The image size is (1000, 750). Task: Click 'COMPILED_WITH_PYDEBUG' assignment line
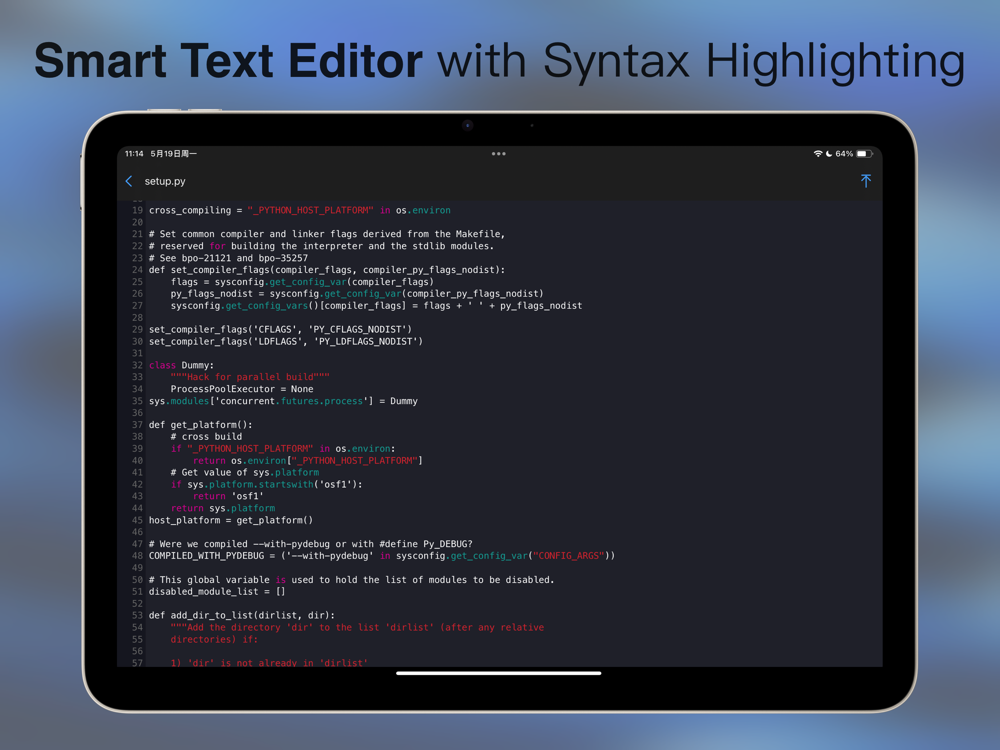[381, 556]
